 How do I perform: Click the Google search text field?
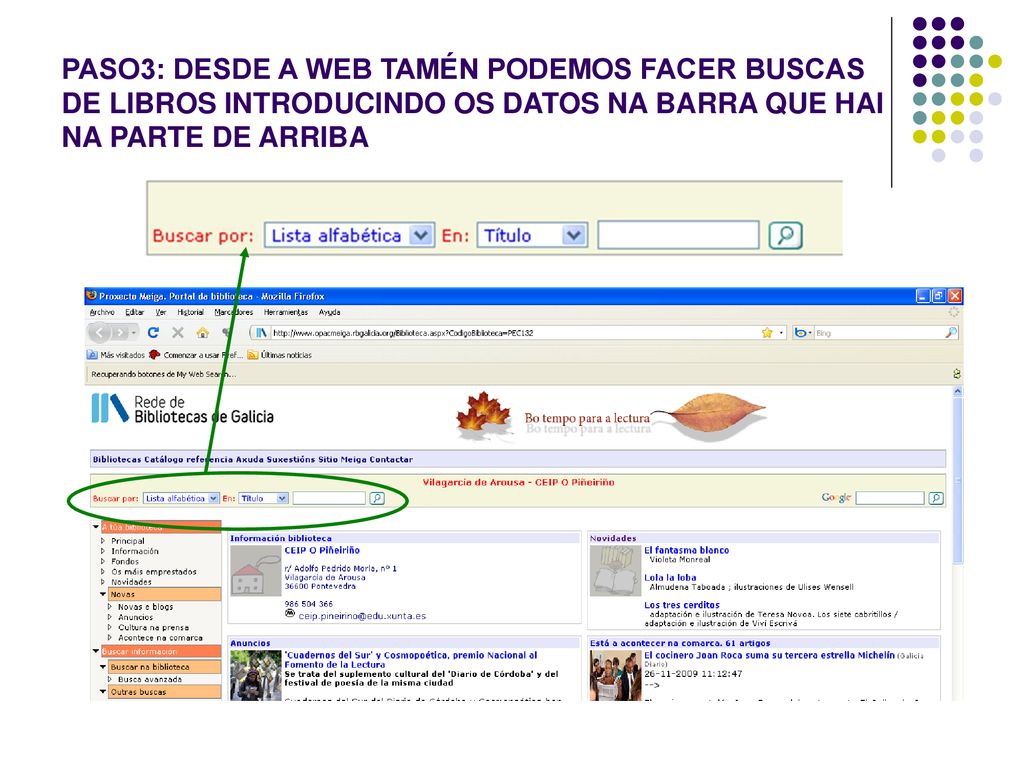(x=891, y=498)
